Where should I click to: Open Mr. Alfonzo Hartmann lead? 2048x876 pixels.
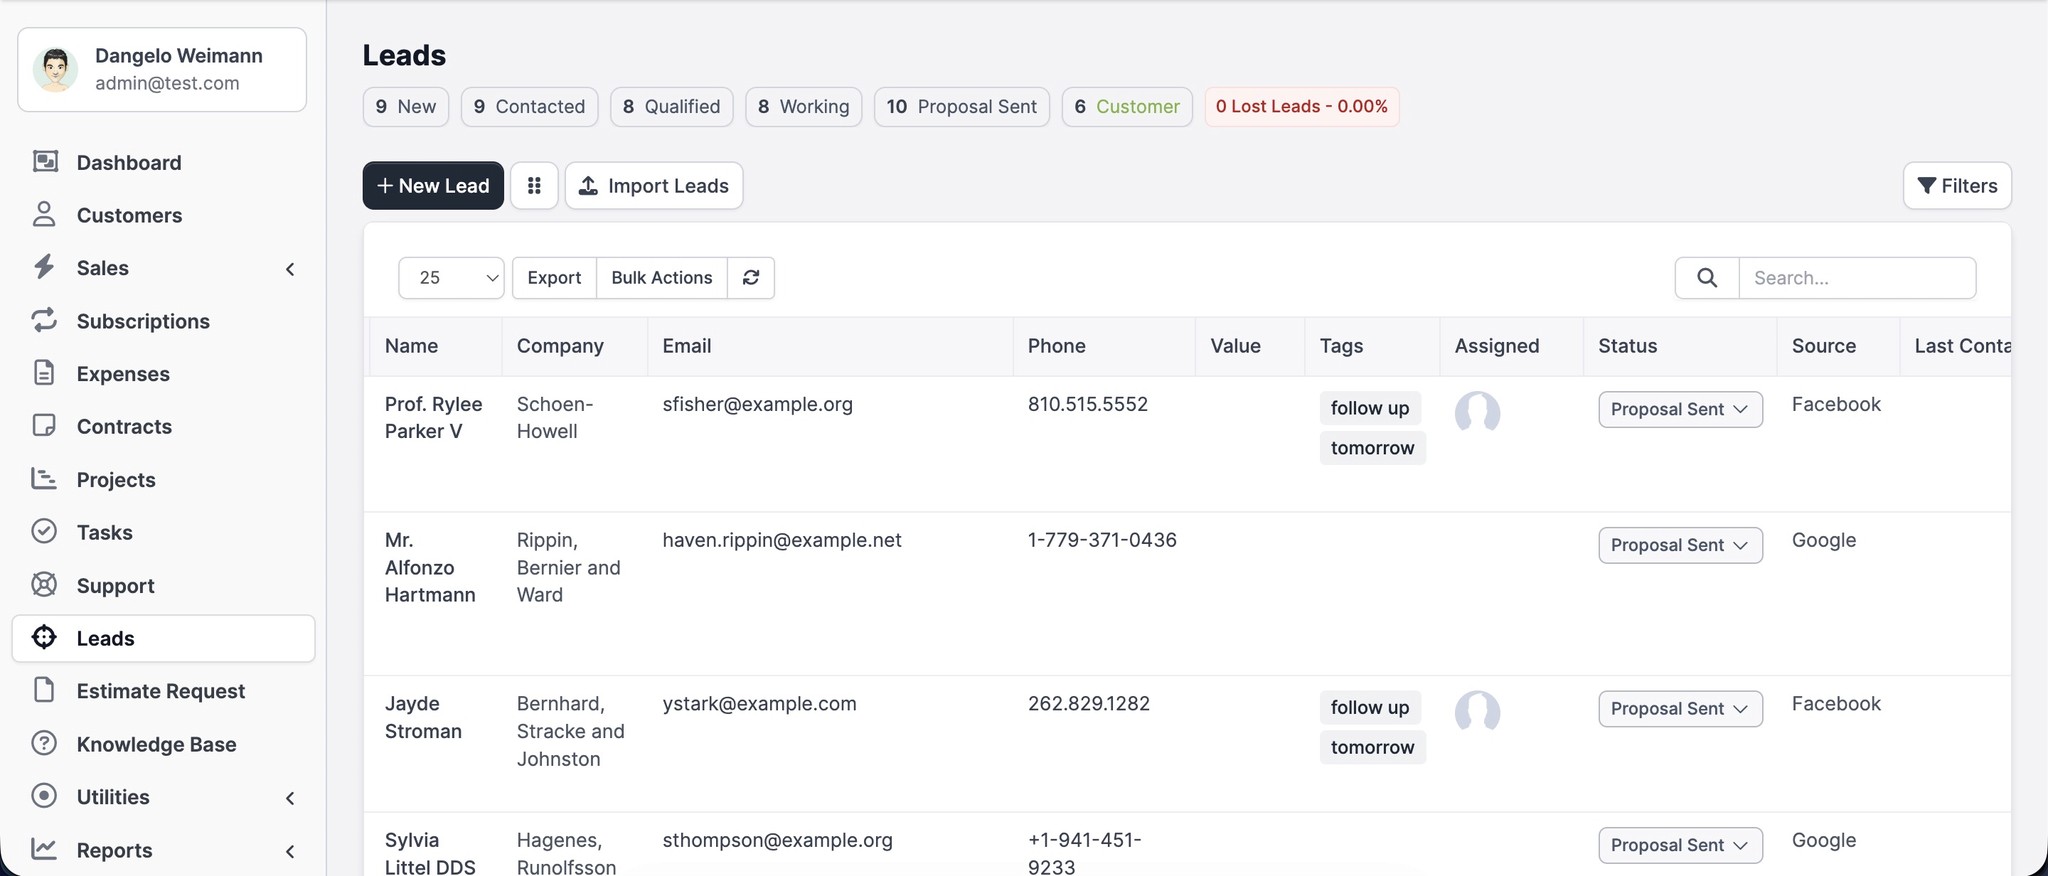[x=430, y=567]
